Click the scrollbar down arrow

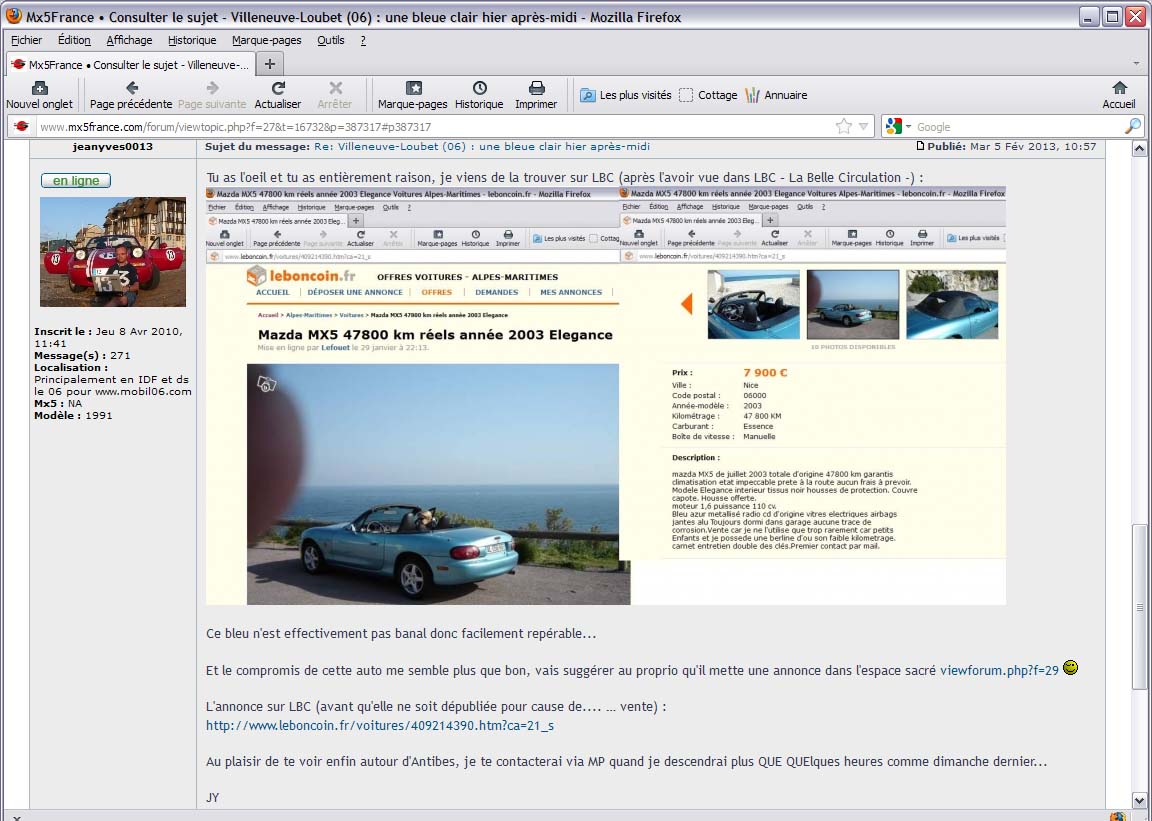[1139, 800]
